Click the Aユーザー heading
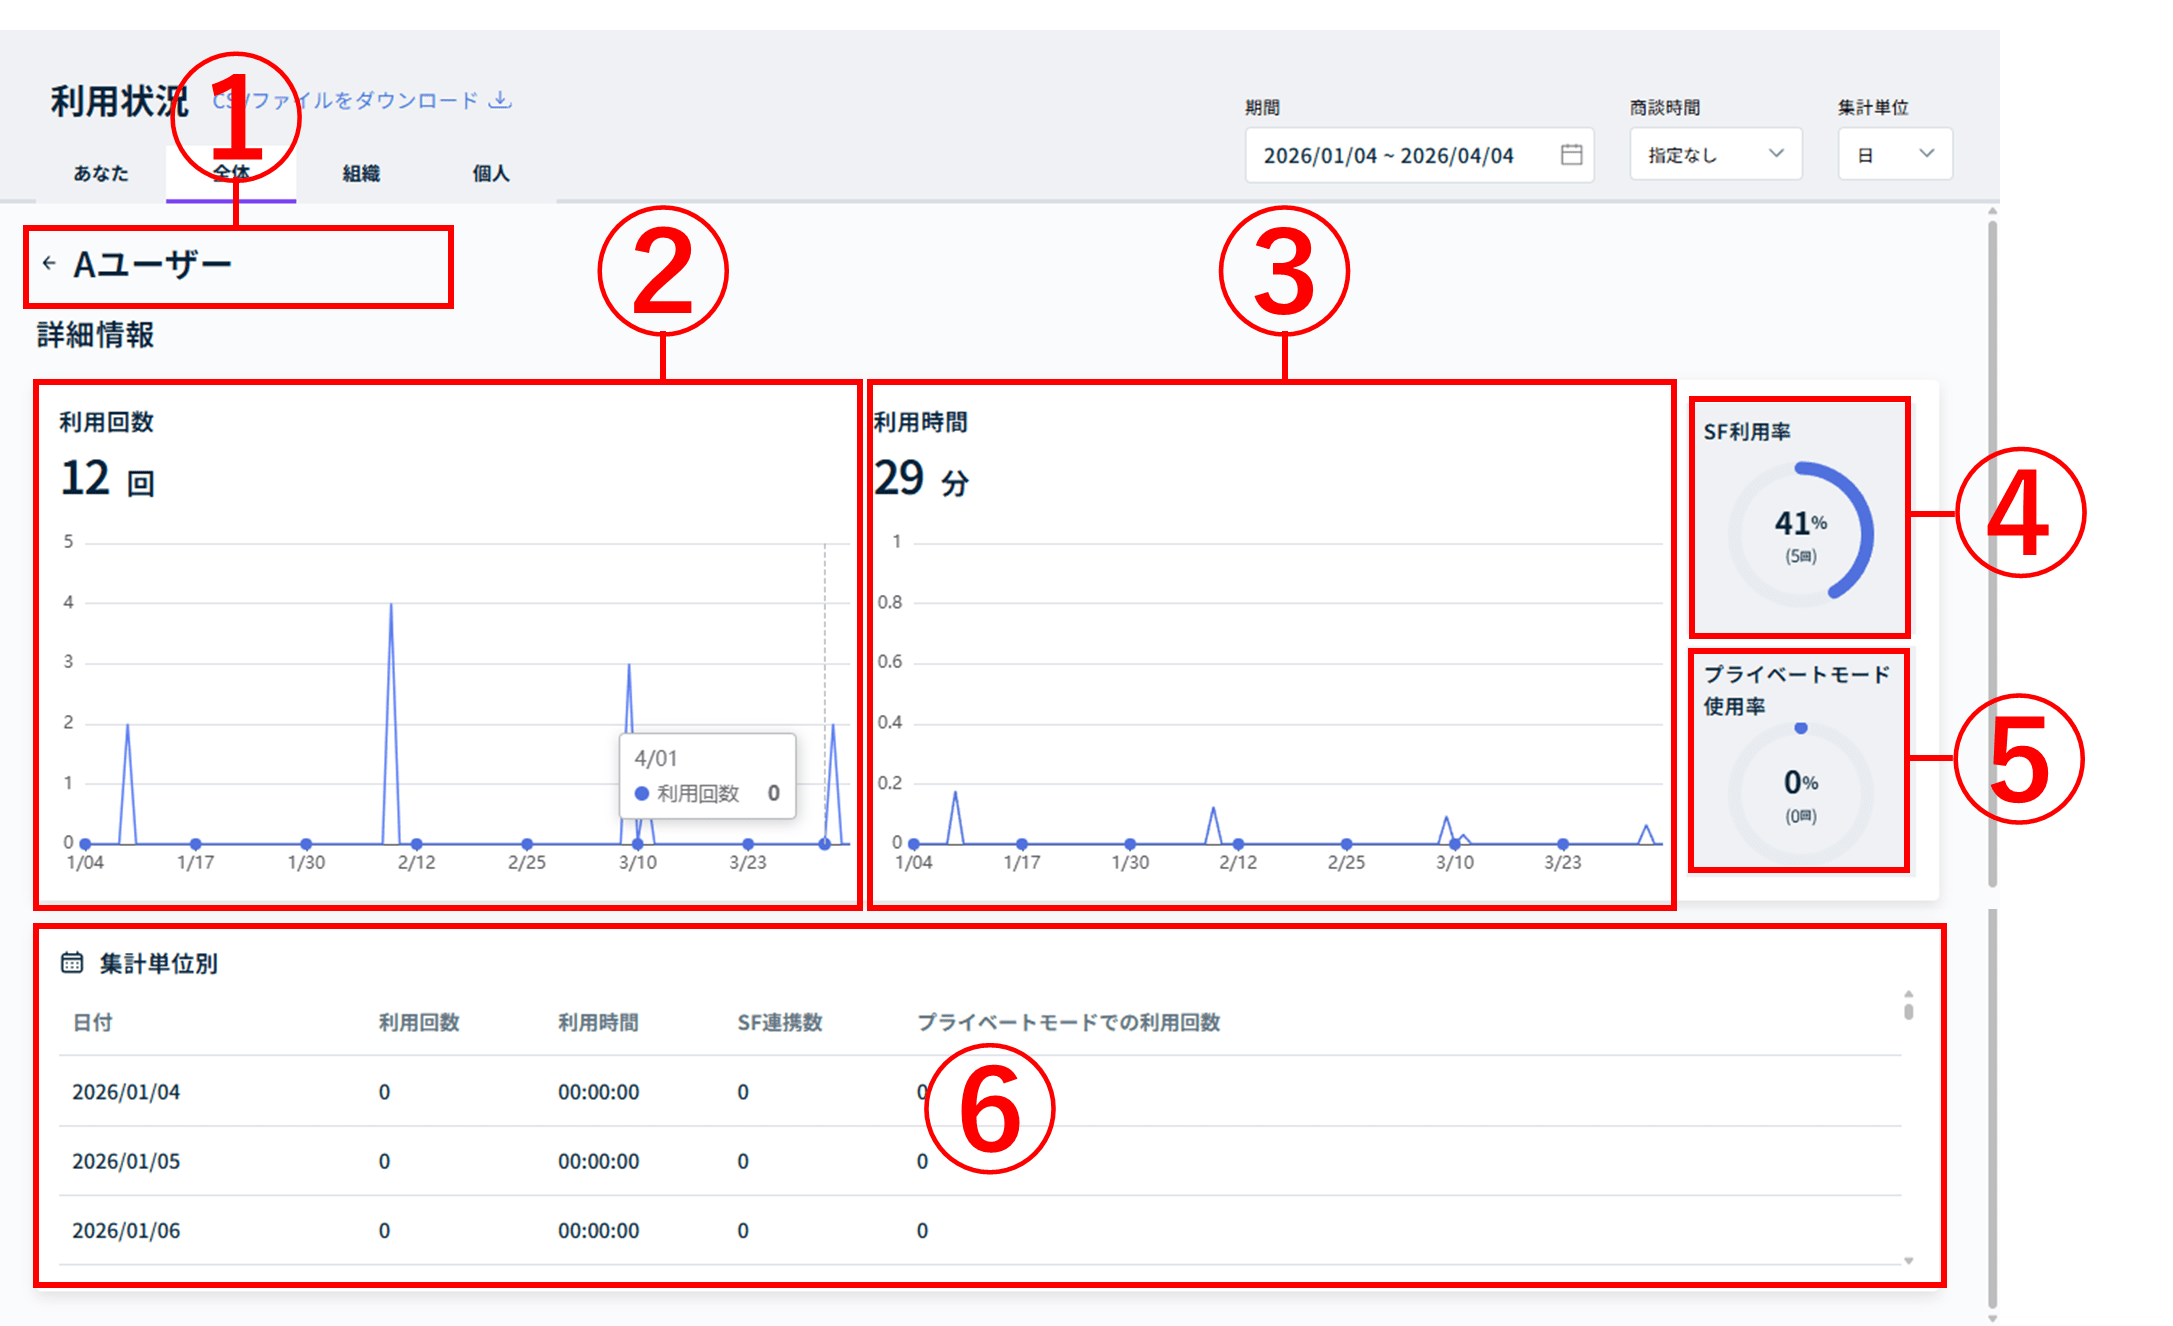 pyautogui.click(x=152, y=265)
